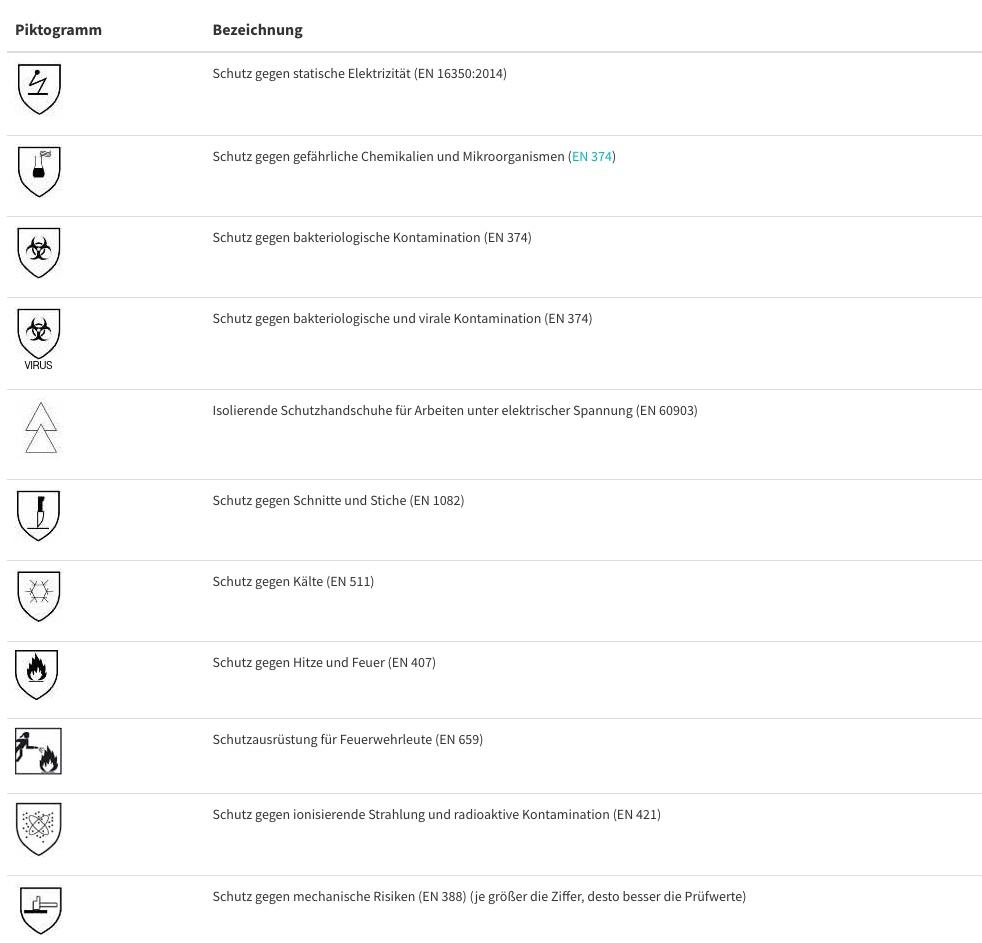
Task: Click the Feuerwehrleute EN 659 description
Action: pos(347,740)
